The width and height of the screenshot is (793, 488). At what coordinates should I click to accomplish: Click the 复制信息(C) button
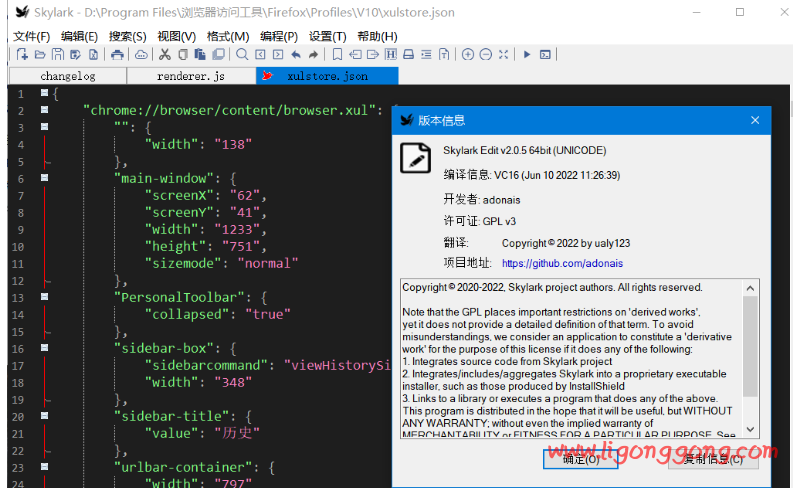pyautogui.click(x=713, y=459)
